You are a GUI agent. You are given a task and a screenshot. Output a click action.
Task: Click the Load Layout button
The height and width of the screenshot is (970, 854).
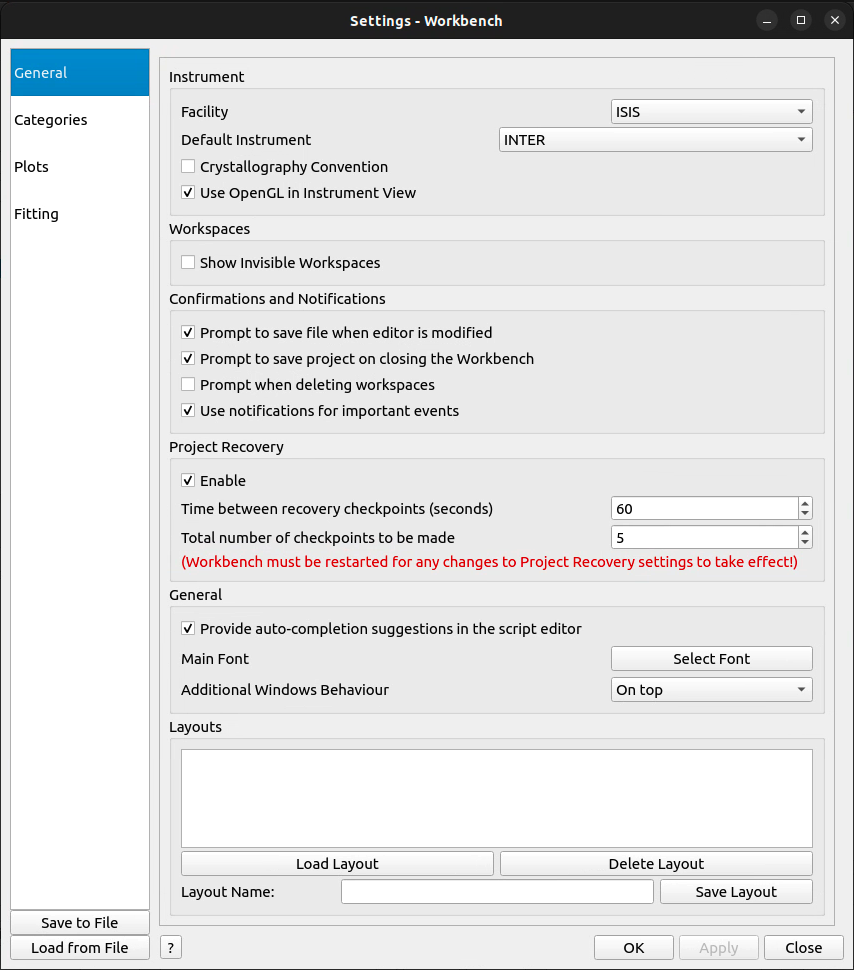(337, 864)
